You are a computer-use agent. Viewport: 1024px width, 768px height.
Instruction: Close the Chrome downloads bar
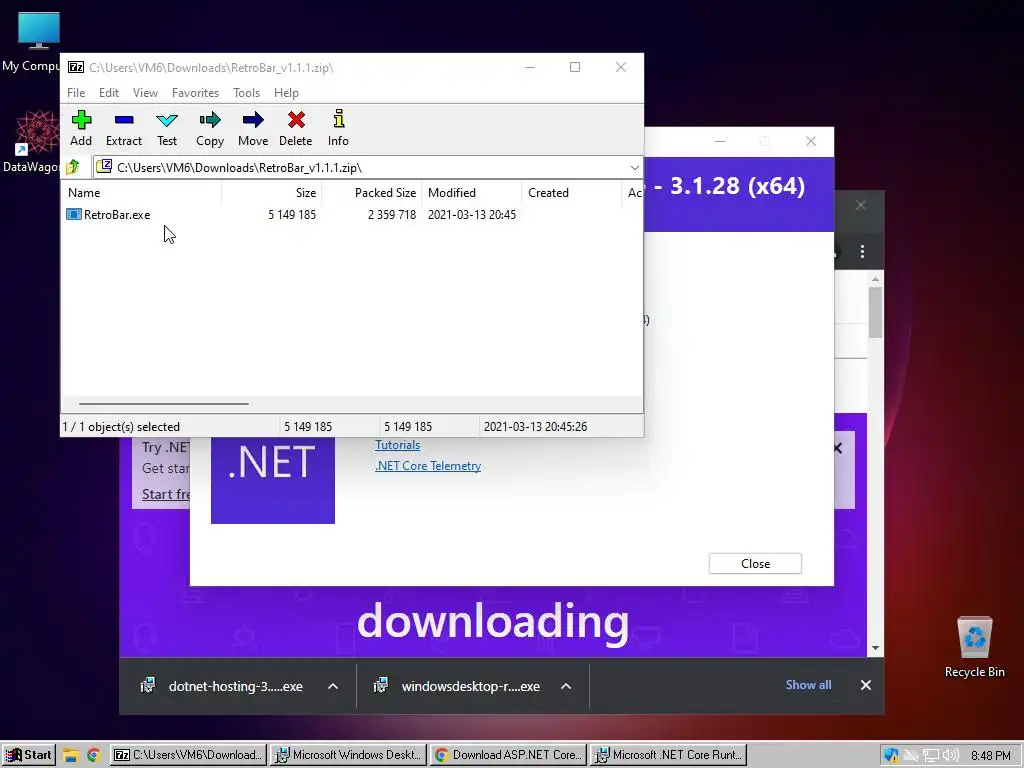(865, 685)
